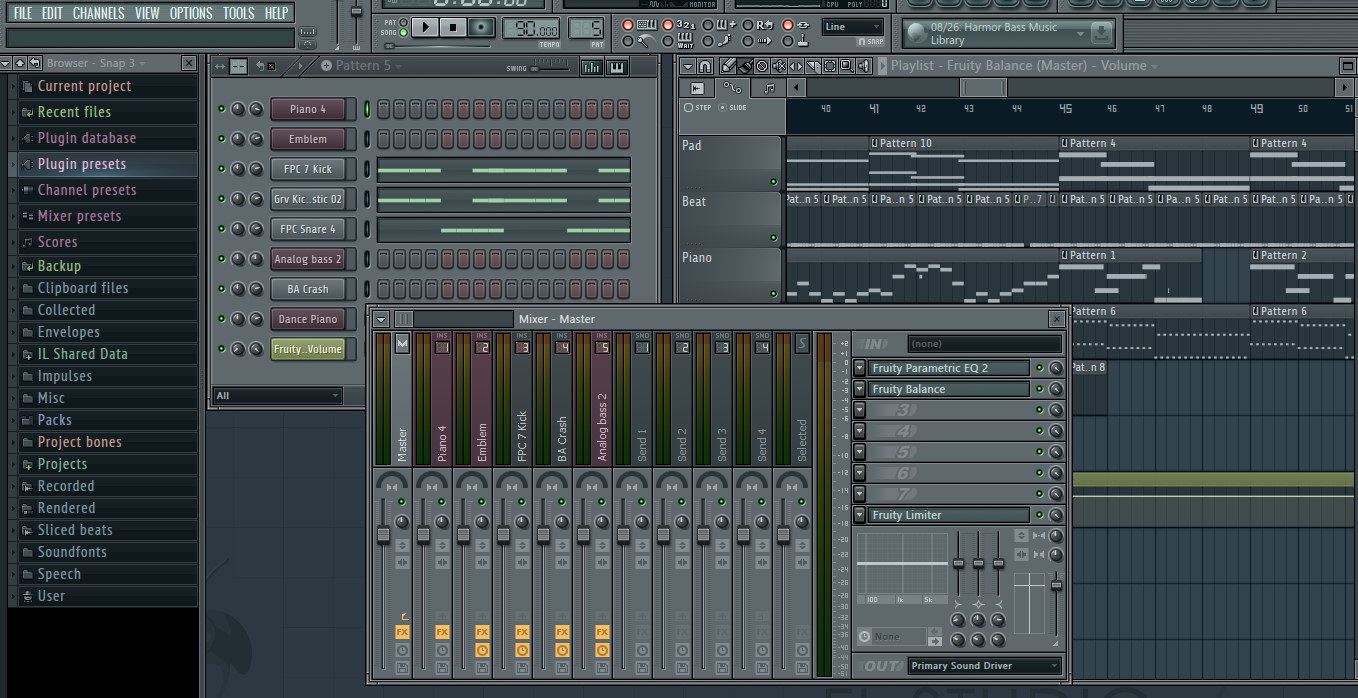Click the news download button for Harmor library

pos(1100,33)
